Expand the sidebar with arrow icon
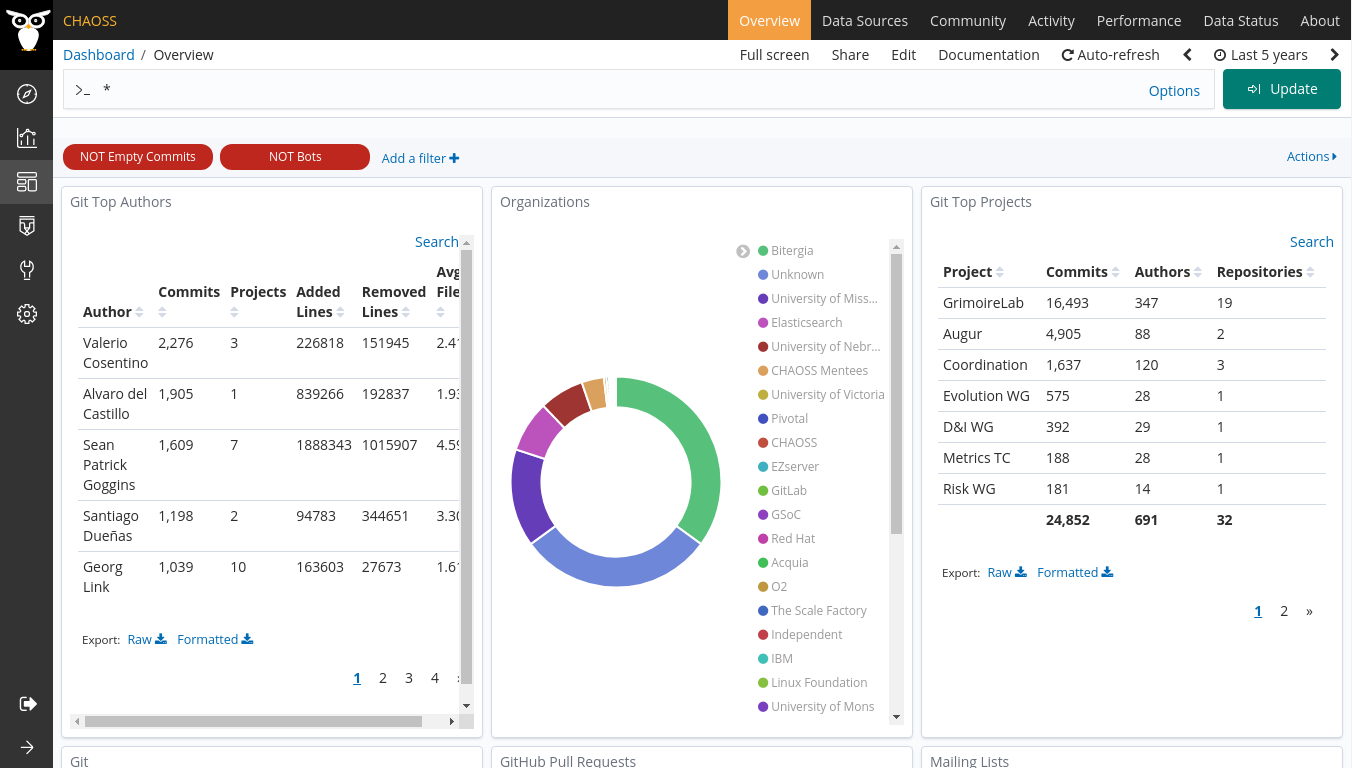 click(27, 747)
